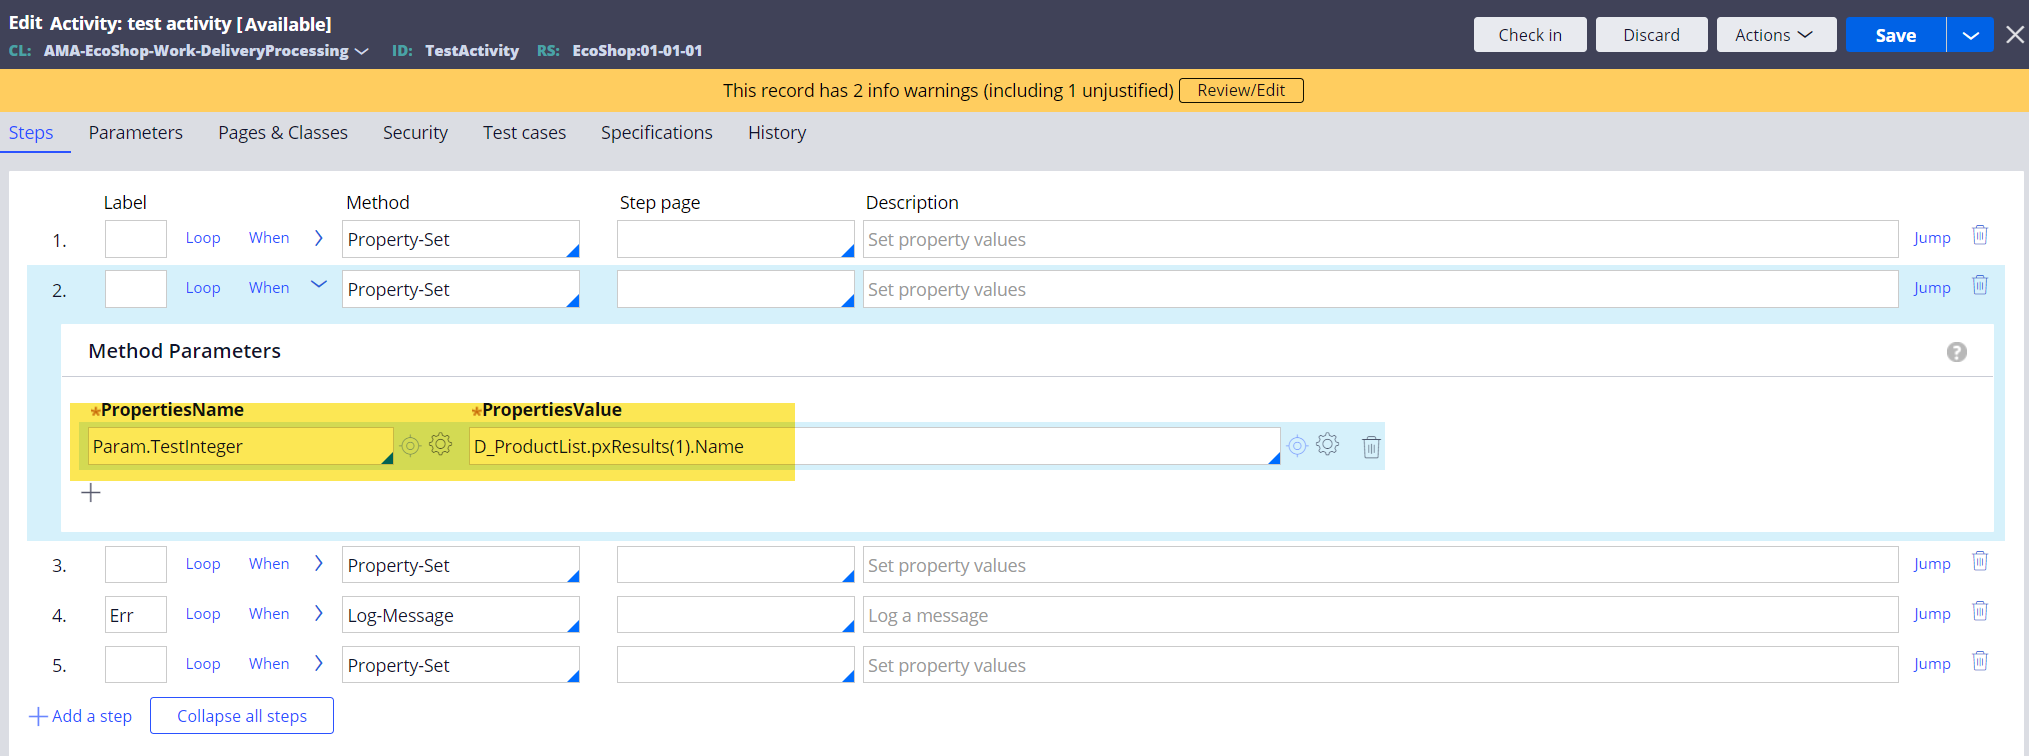The height and width of the screenshot is (756, 2029).
Task: Focus the description field on step 5
Action: tap(1380, 665)
